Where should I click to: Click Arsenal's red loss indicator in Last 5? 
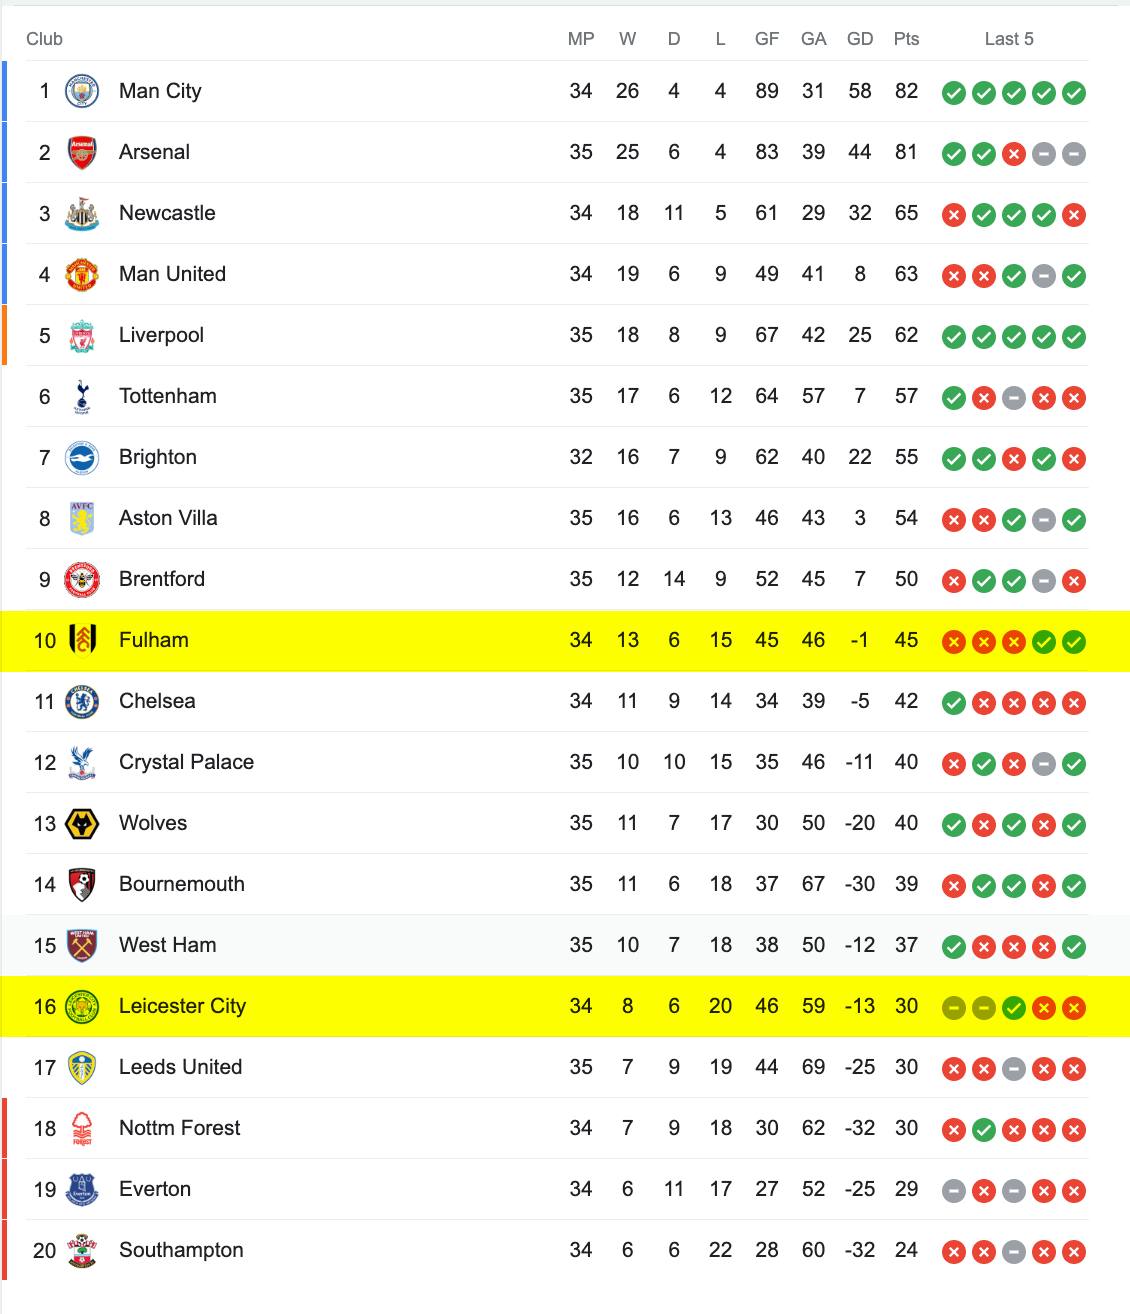point(1014,154)
